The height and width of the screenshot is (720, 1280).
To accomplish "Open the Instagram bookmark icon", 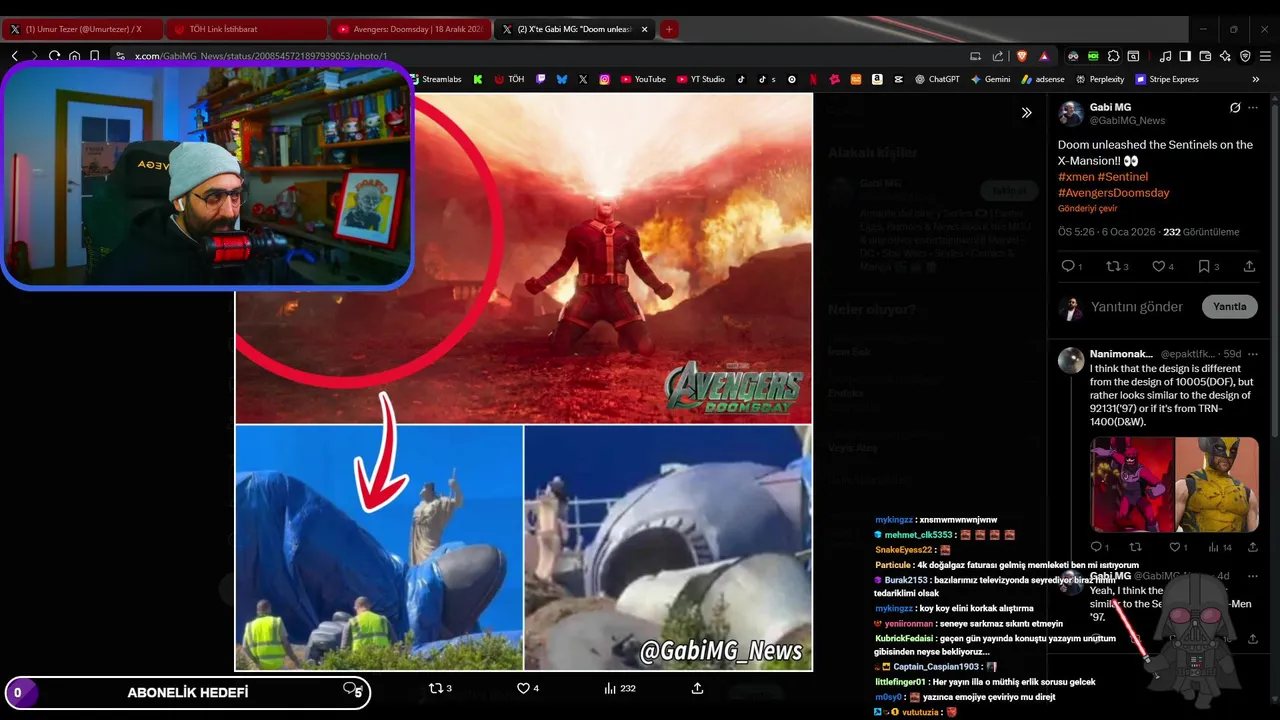I will point(605,79).
